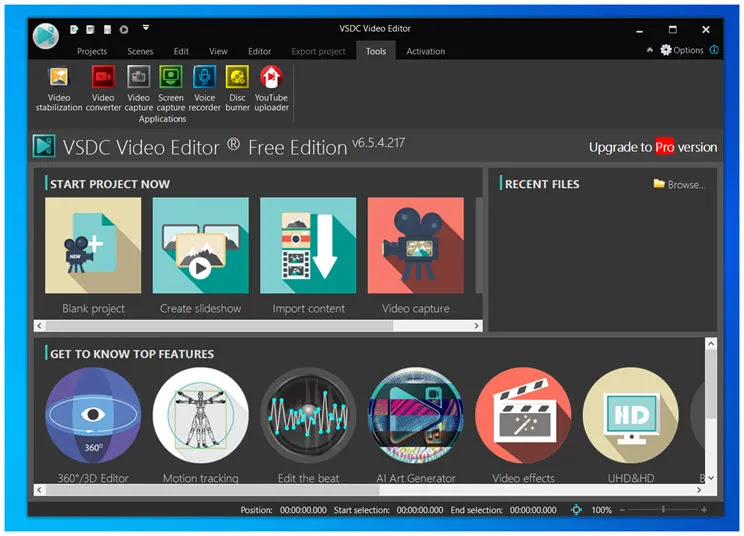Click the VSDC logo beside the Free Edition title

[44, 146]
